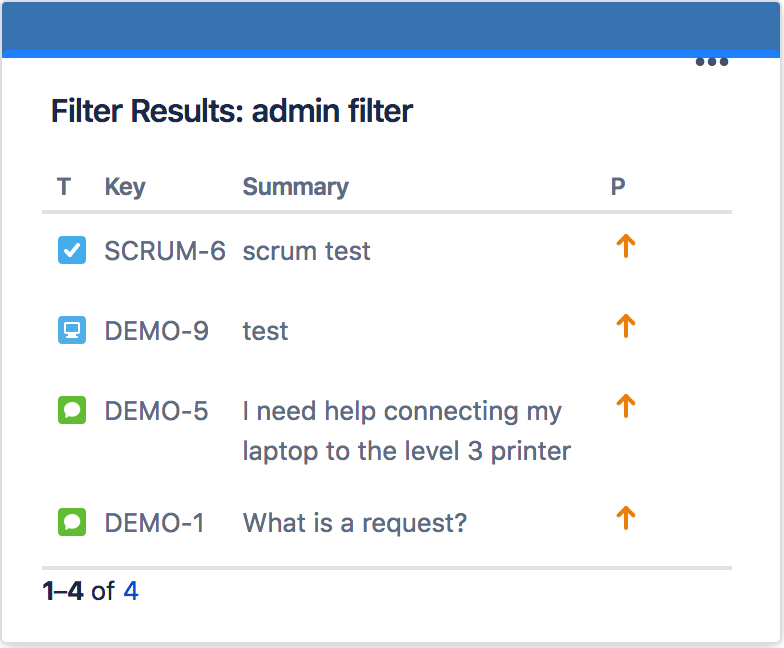Click the DEMO-5 request type icon
Image resolution: width=784 pixels, height=648 pixels.
point(72,411)
